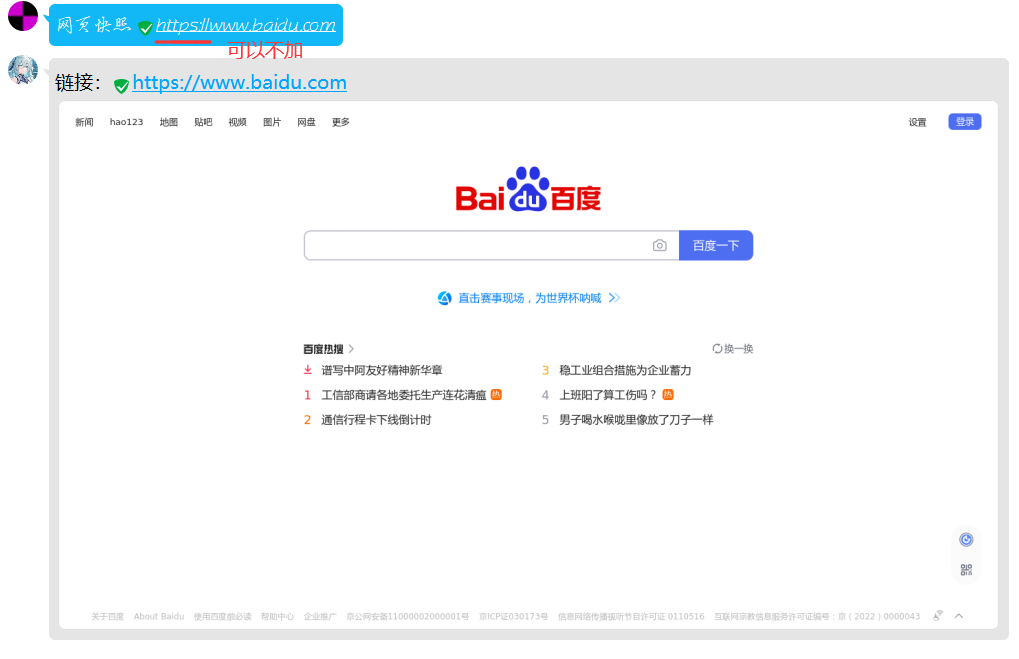Open 企业推广 footer link
This screenshot has height=659, width=1019.
[x=320, y=616]
